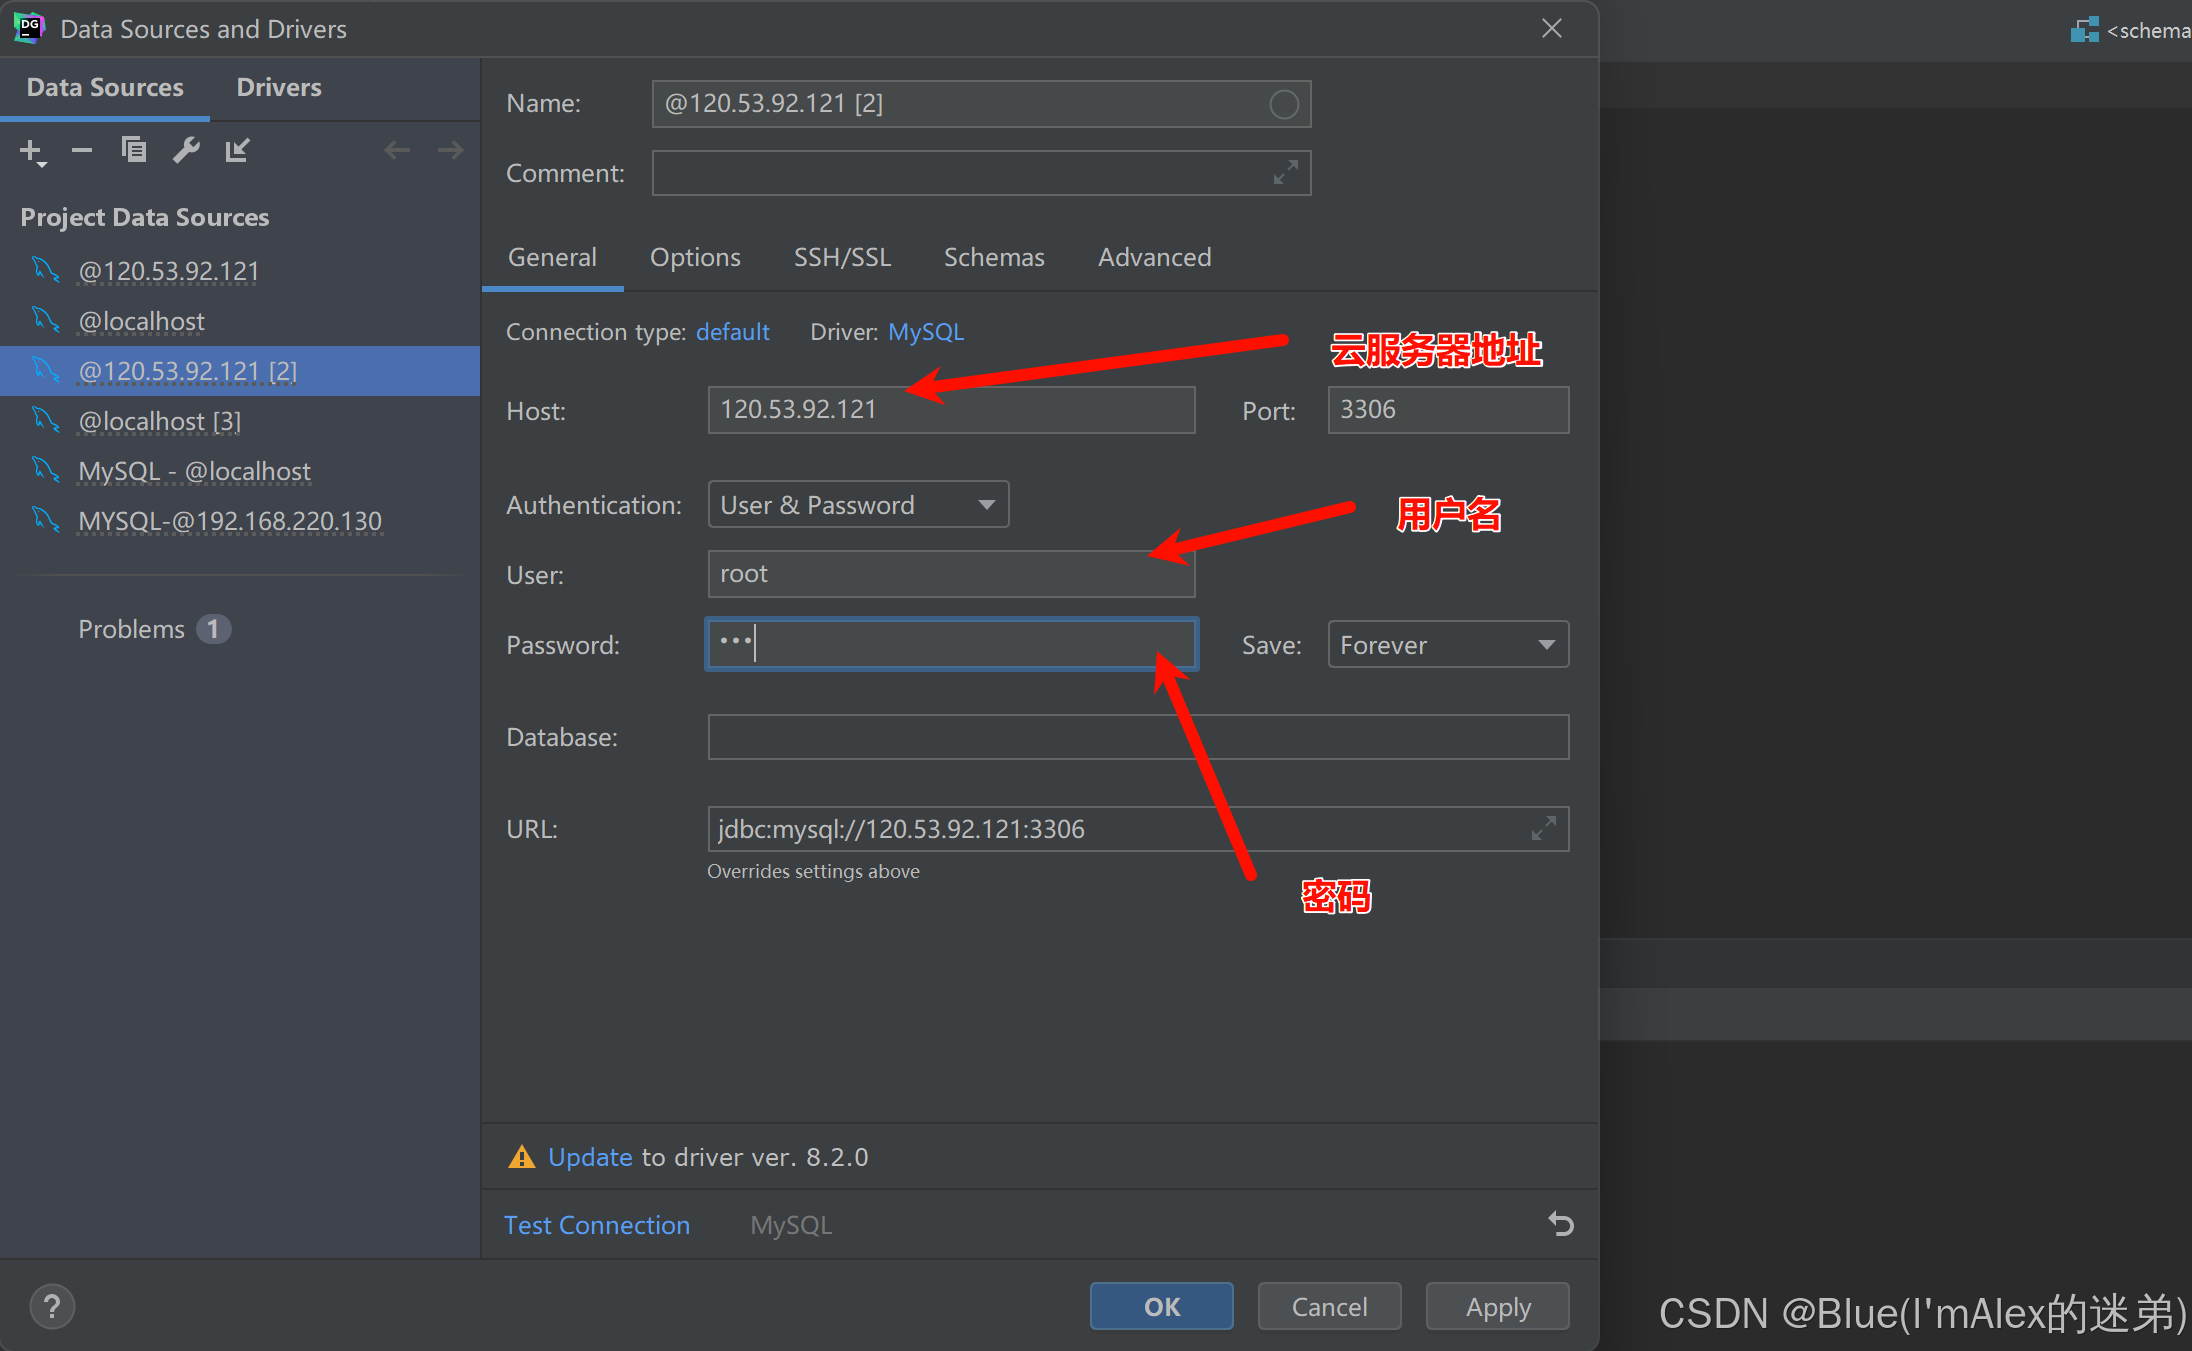
Task: Open the Options tab
Action: tap(695, 258)
